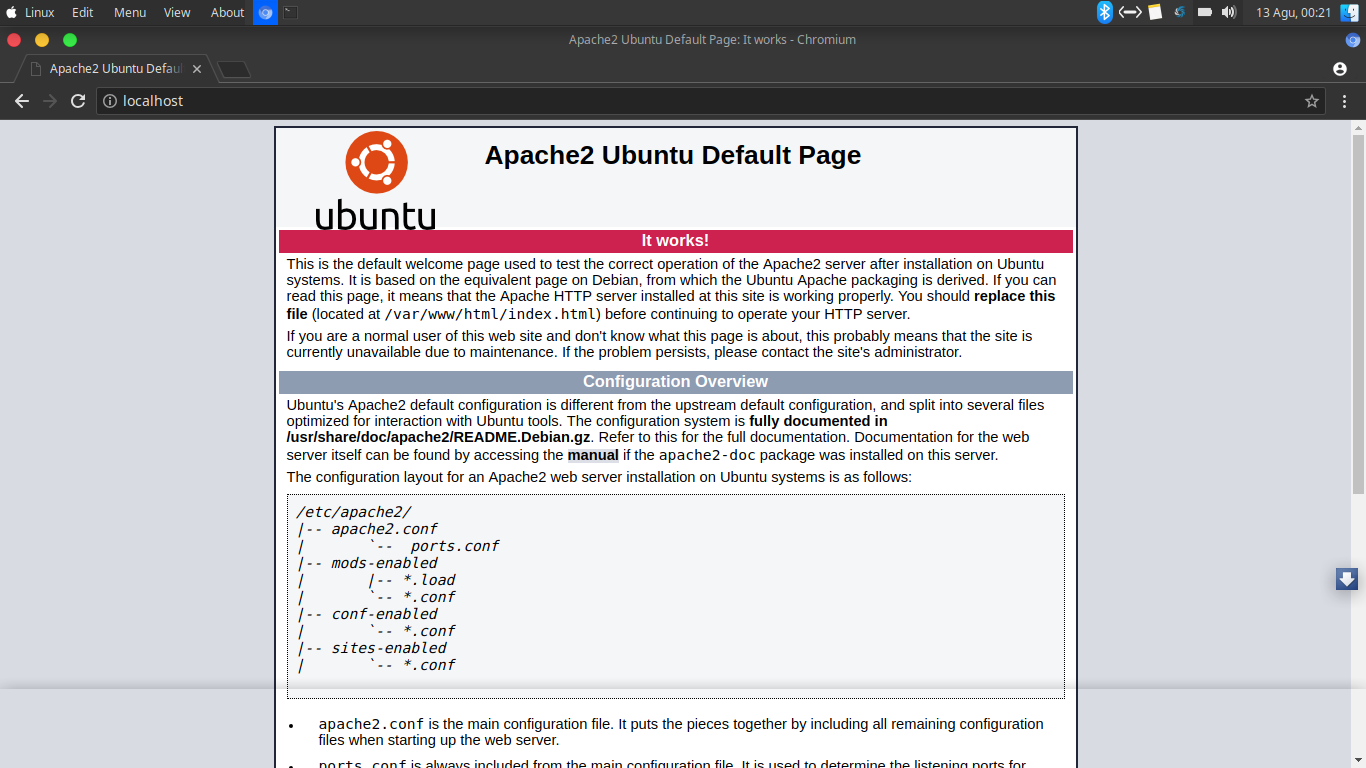Click the site information icon beside localhost
Screen dimensions: 1366x768
(107, 100)
